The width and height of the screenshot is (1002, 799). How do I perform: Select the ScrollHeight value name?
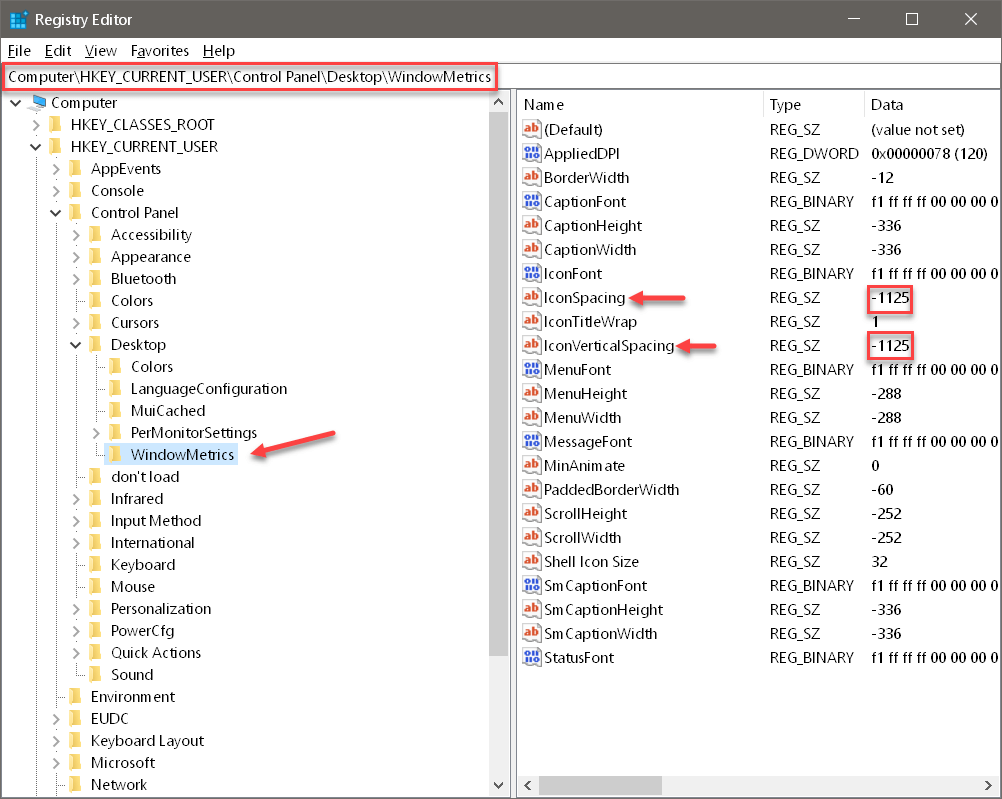585,513
